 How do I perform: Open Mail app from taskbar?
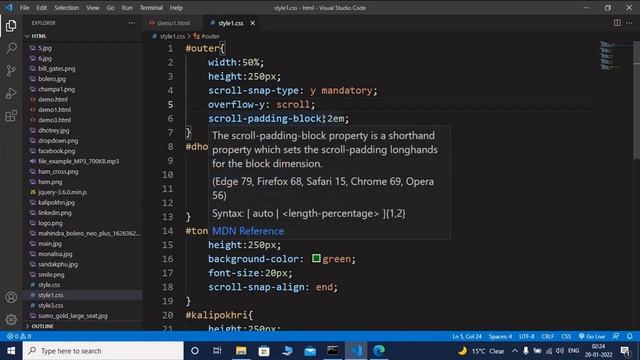click(x=310, y=351)
